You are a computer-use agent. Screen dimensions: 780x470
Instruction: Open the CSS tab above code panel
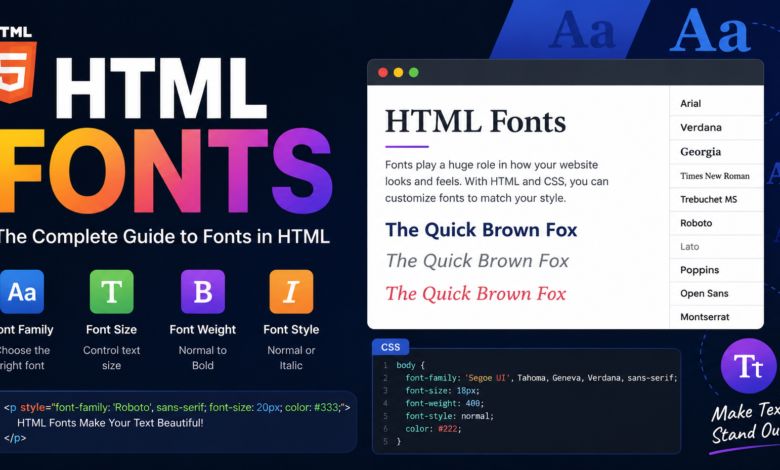point(390,347)
